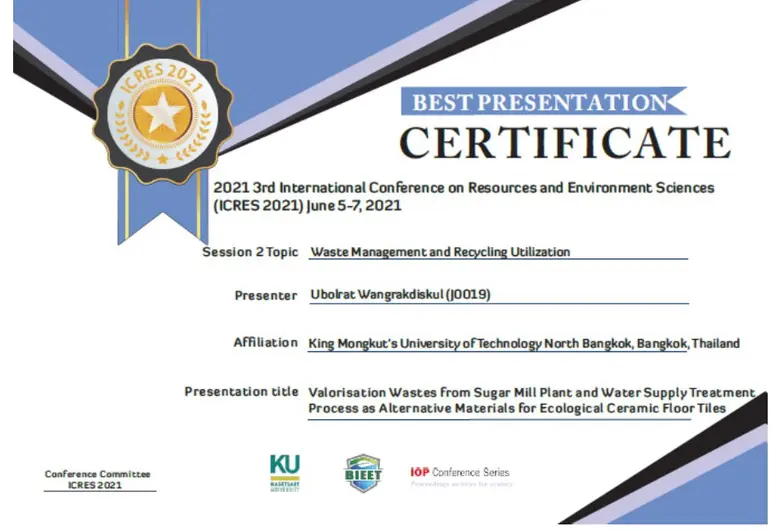The image size is (780, 531).
Task: Click the Affiliation label
Action: [265, 342]
